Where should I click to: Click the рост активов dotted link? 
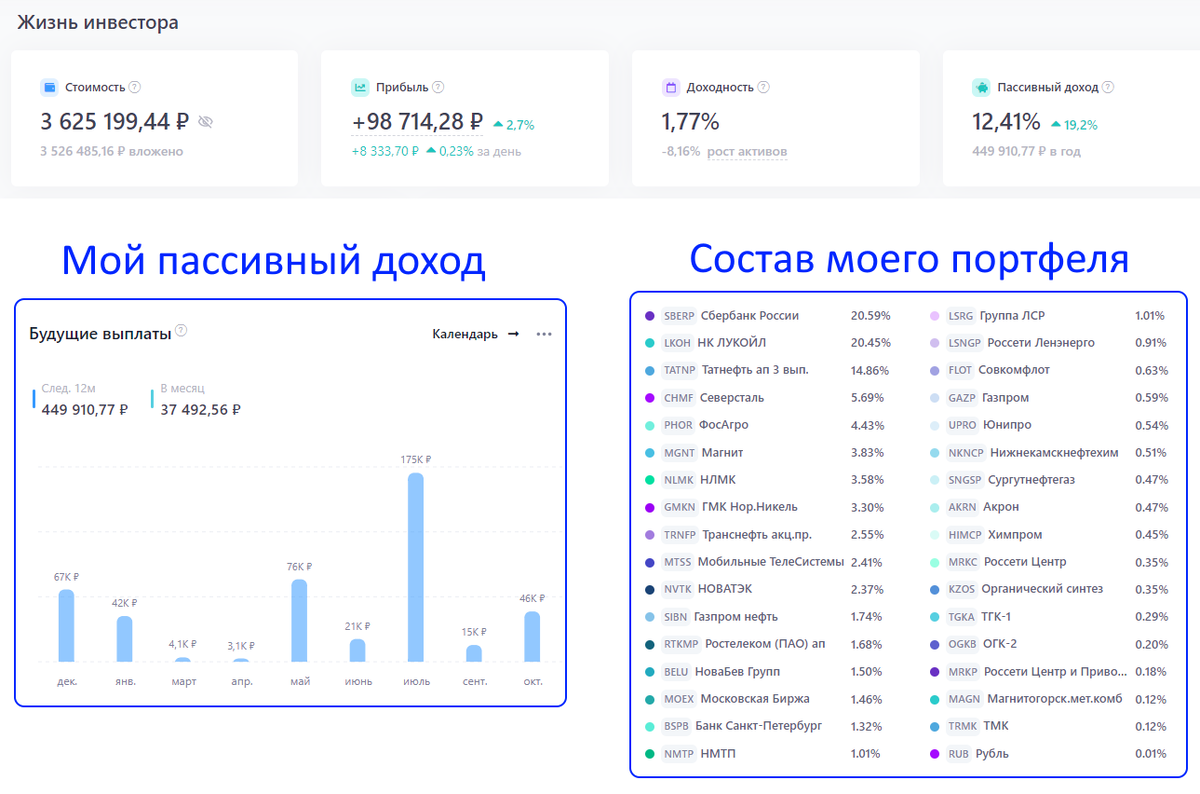click(747, 152)
